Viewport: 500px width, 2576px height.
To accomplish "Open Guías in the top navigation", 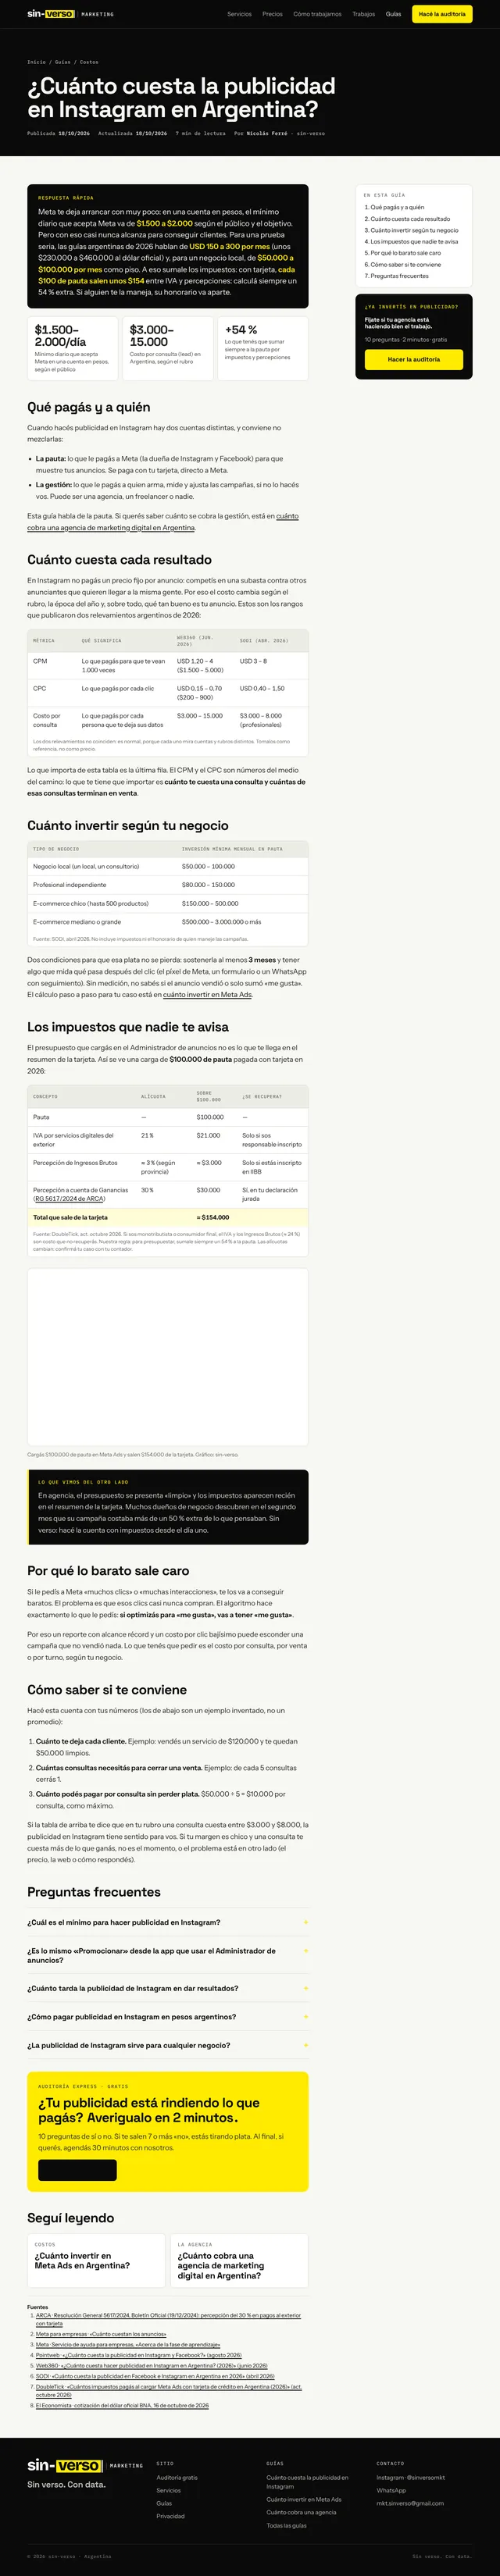I will point(394,14).
